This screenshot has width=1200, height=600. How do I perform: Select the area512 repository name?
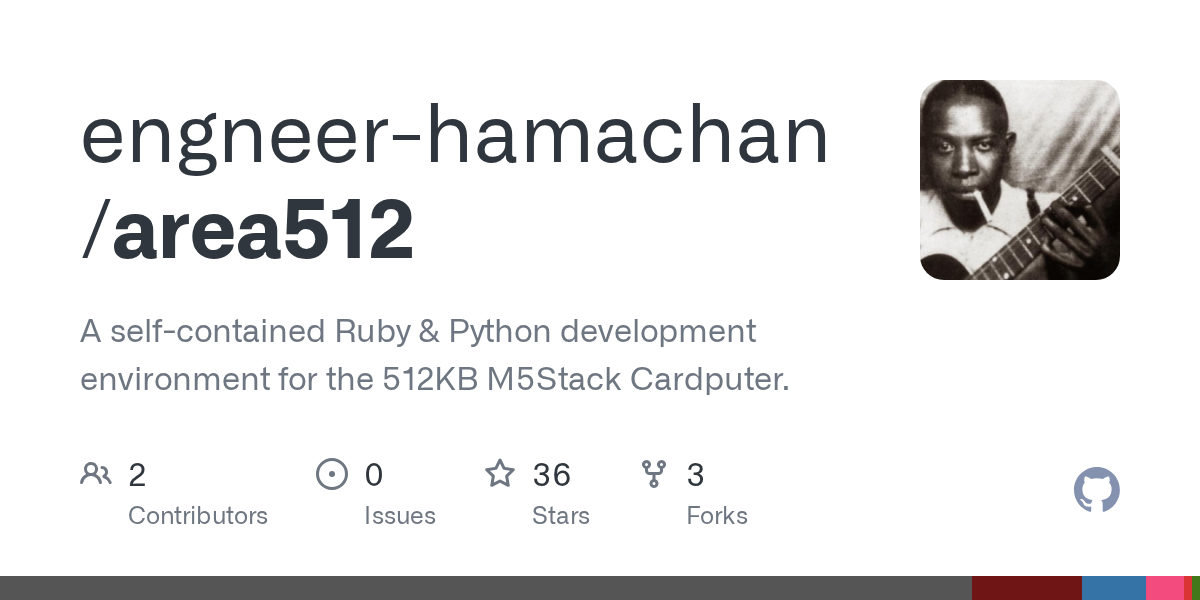coord(263,230)
